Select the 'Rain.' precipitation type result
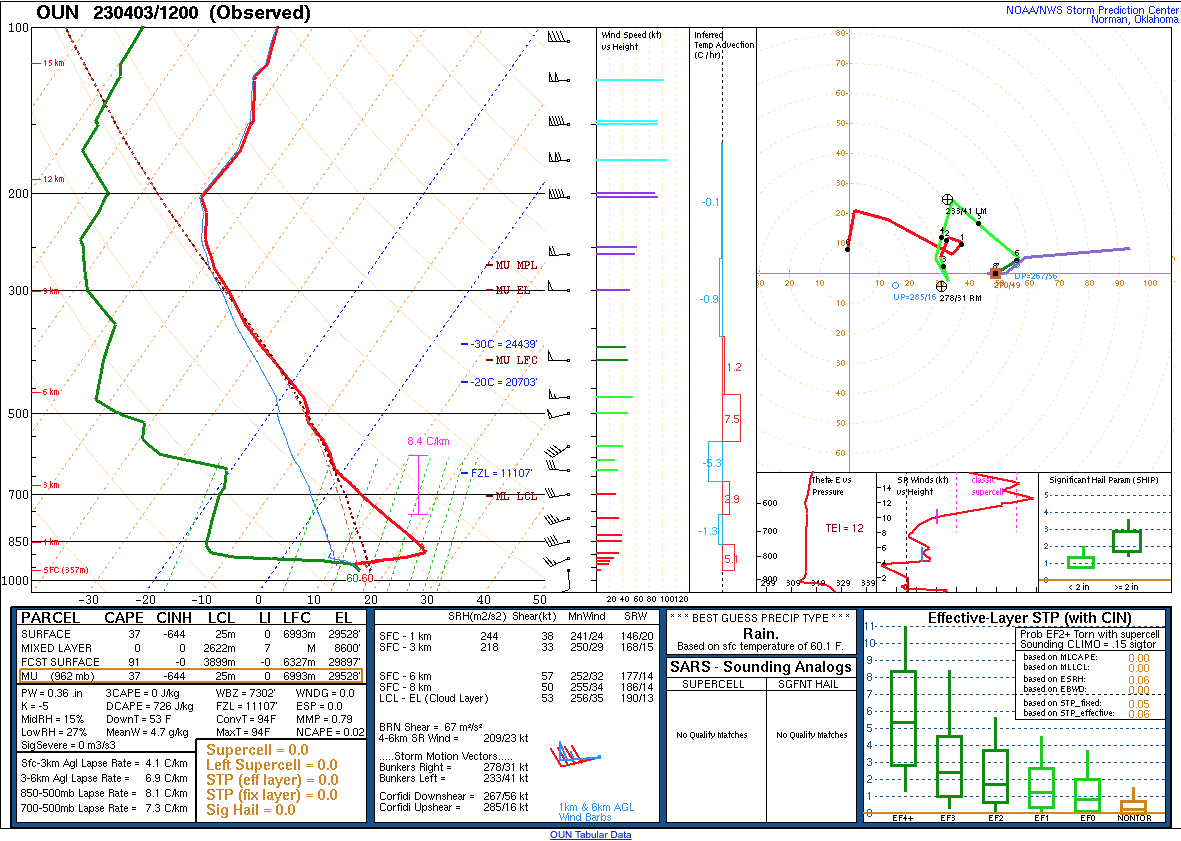1181x841 pixels. [761, 633]
